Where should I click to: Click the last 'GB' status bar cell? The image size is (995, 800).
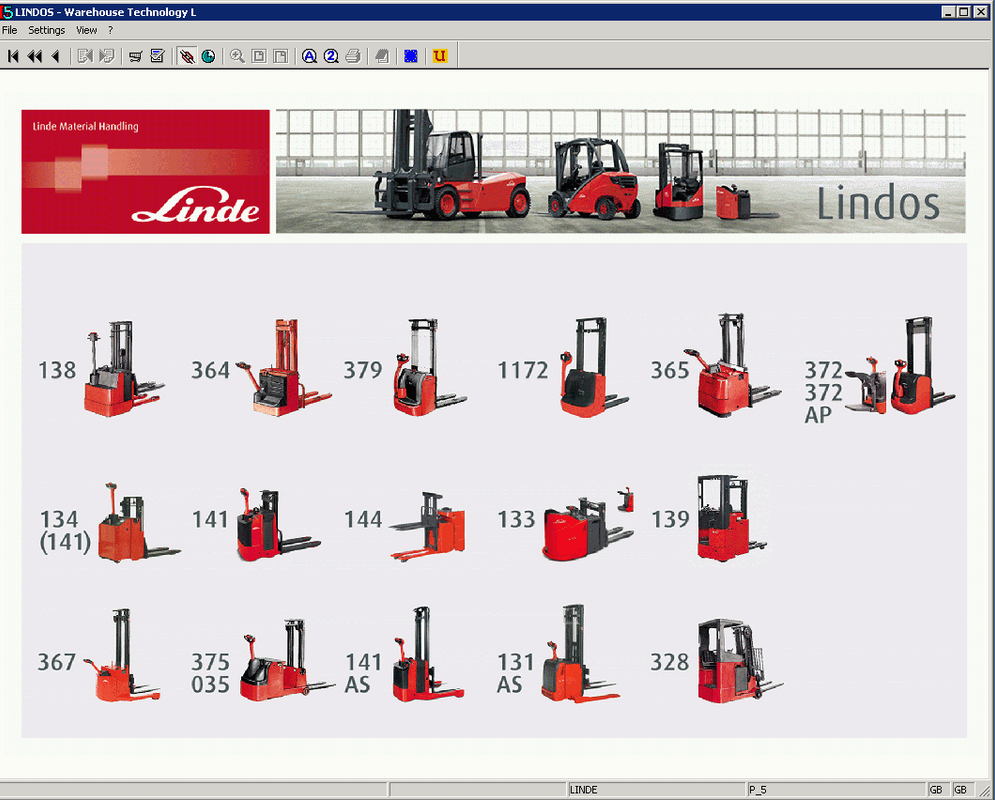961,790
